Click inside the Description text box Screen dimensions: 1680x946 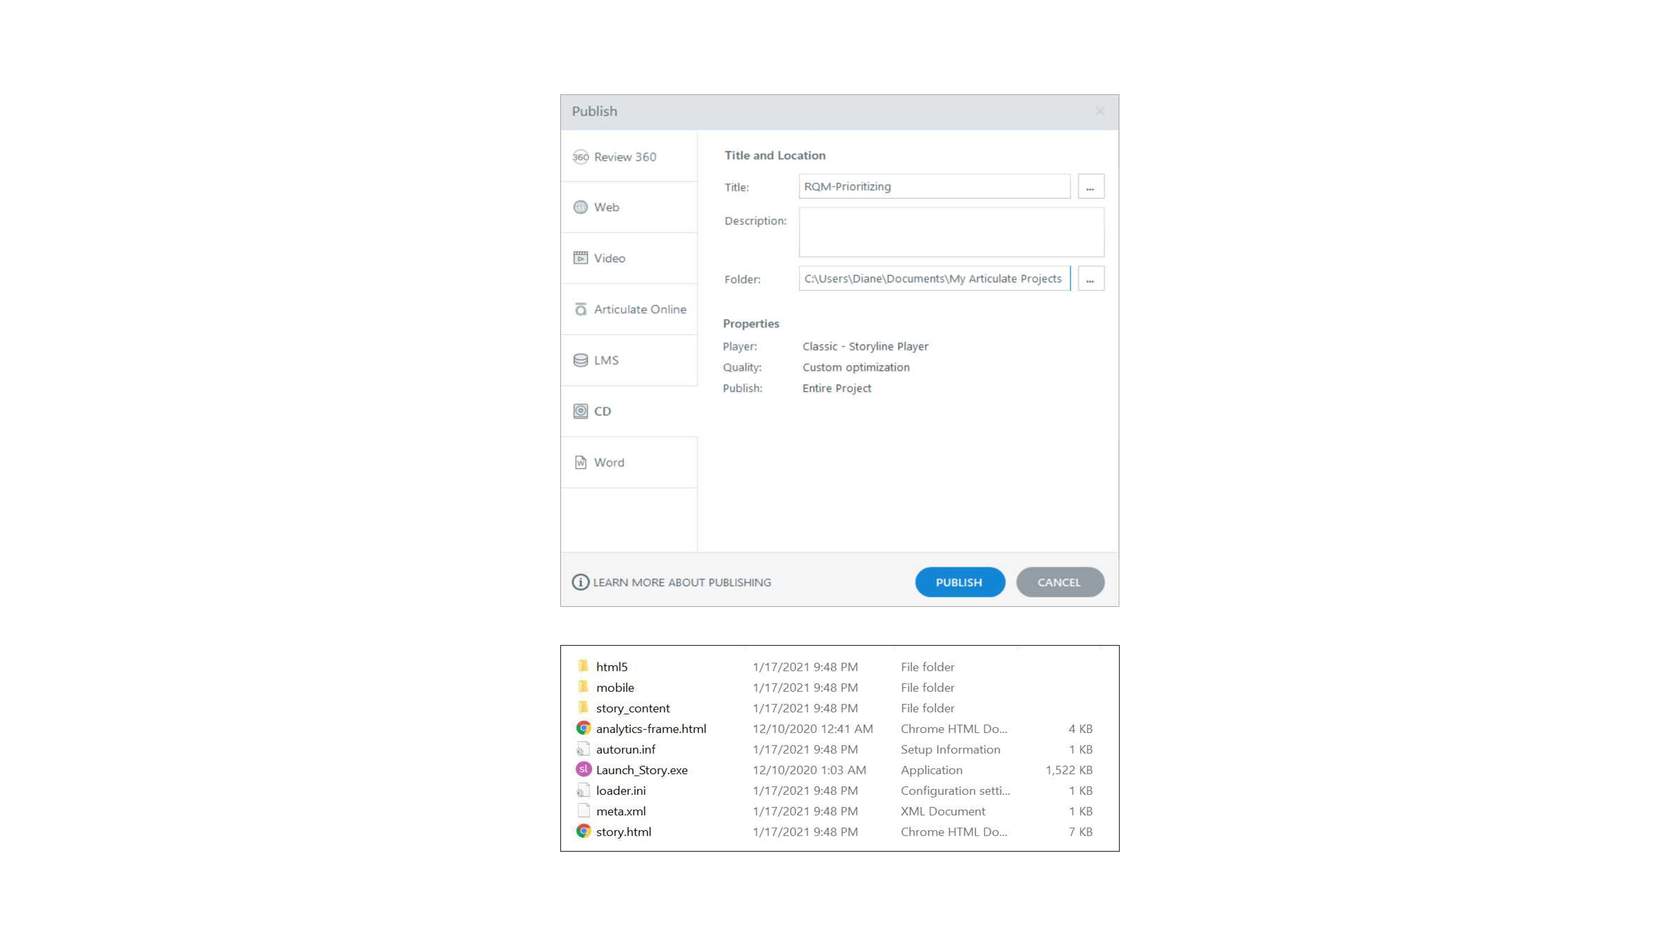951,232
